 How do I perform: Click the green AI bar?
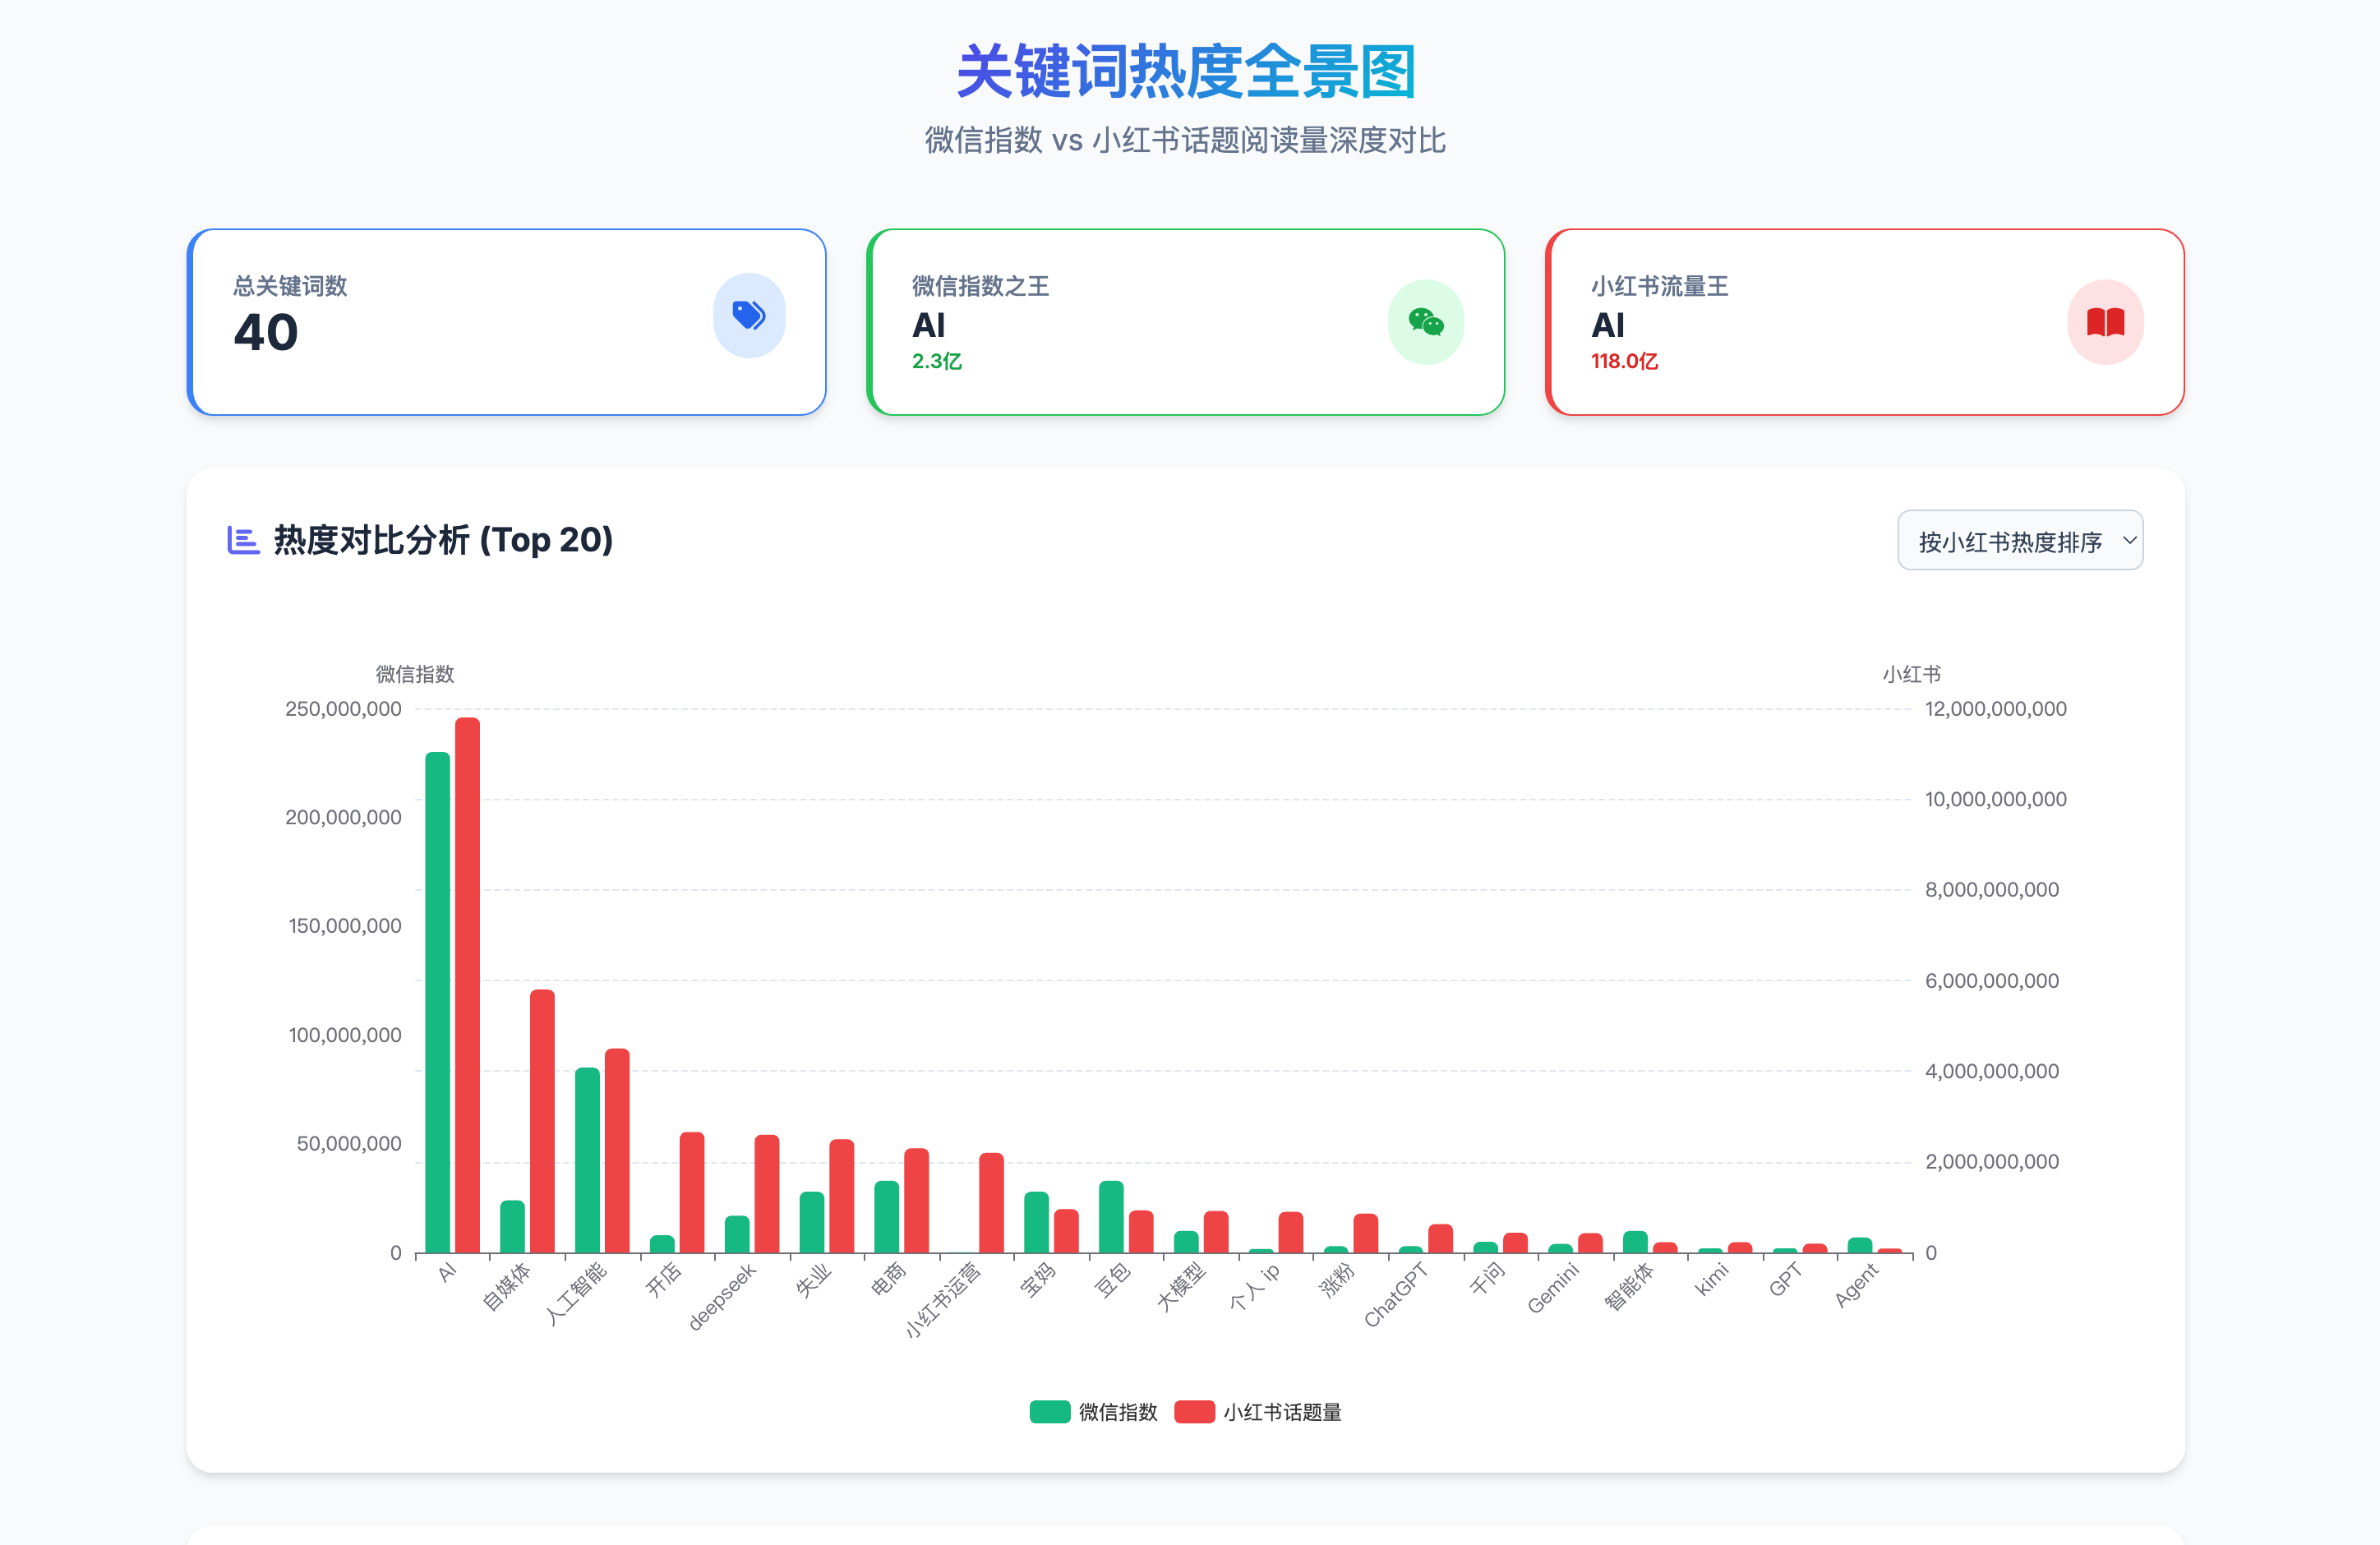[x=437, y=1002]
